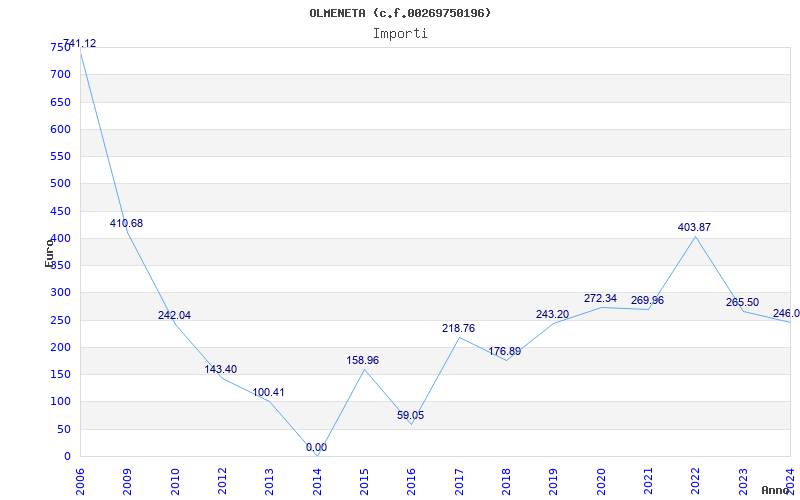Click the data label 243.20
The height and width of the screenshot is (500, 800).
pyautogui.click(x=552, y=315)
